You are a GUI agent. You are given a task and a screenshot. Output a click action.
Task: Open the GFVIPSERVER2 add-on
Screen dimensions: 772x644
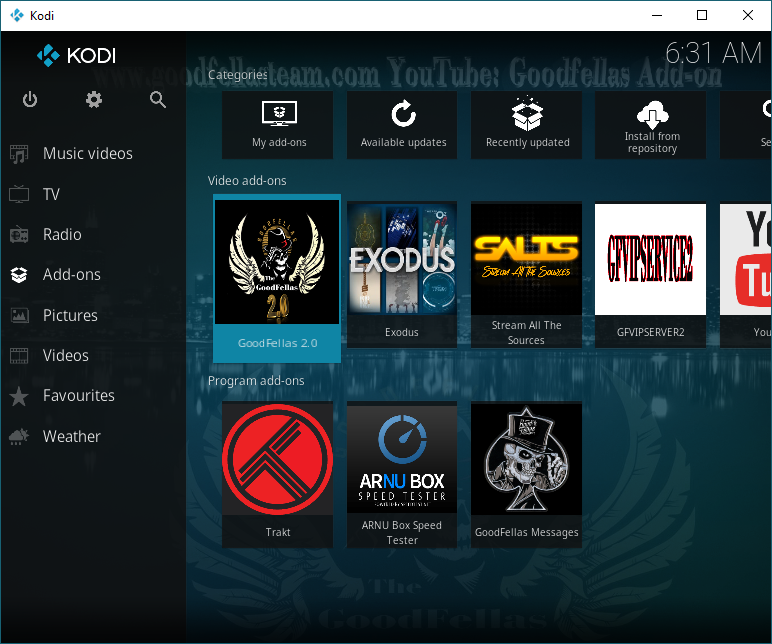pos(651,275)
